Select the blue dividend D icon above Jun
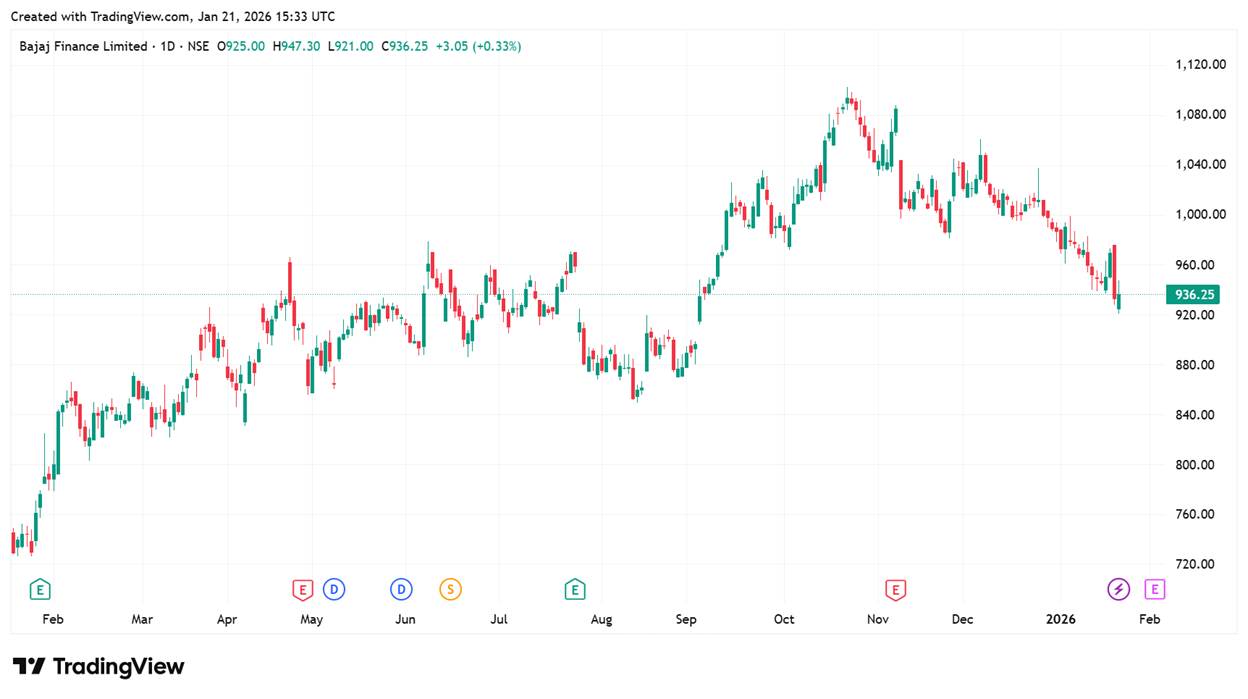 [401, 590]
